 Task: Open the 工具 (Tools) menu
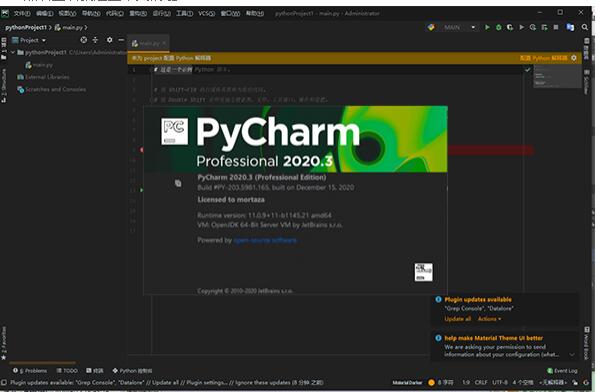coord(184,14)
